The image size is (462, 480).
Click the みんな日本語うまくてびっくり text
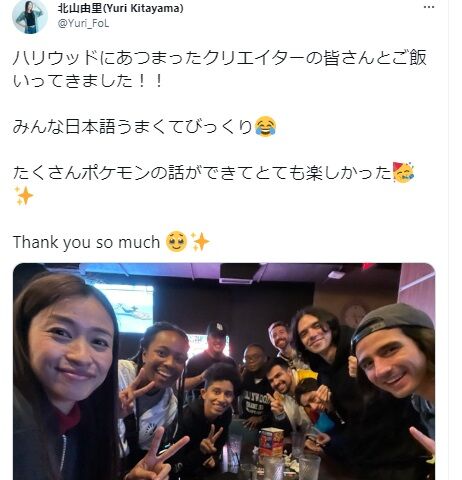coord(133,127)
